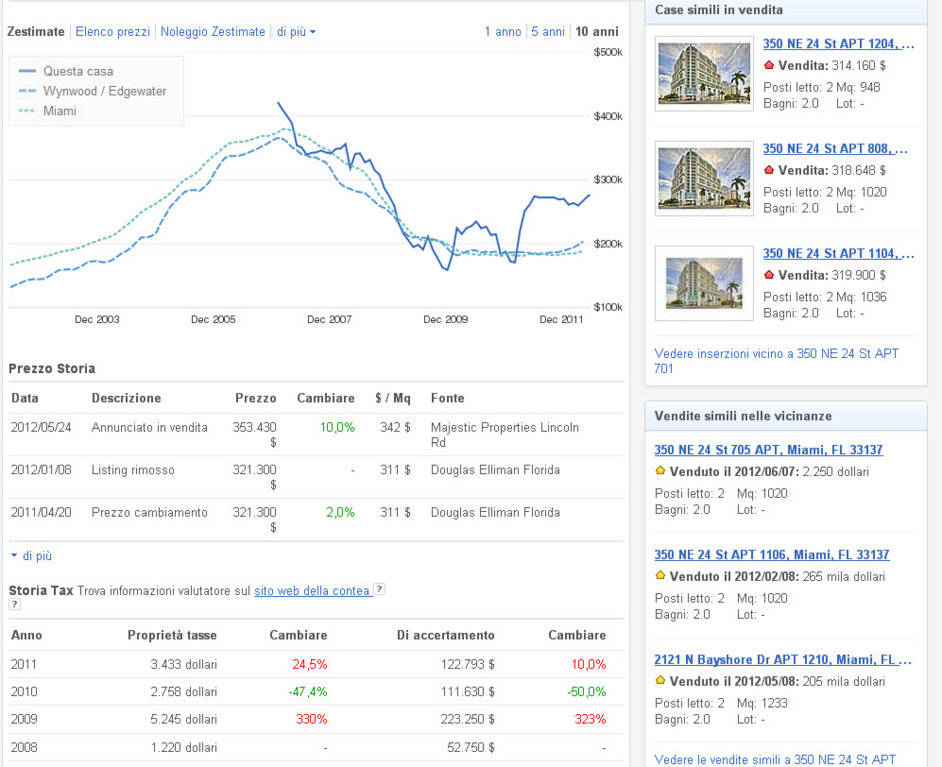Click red house icon beside 318.648 $
The width and height of the screenshot is (942, 767).
(768, 170)
